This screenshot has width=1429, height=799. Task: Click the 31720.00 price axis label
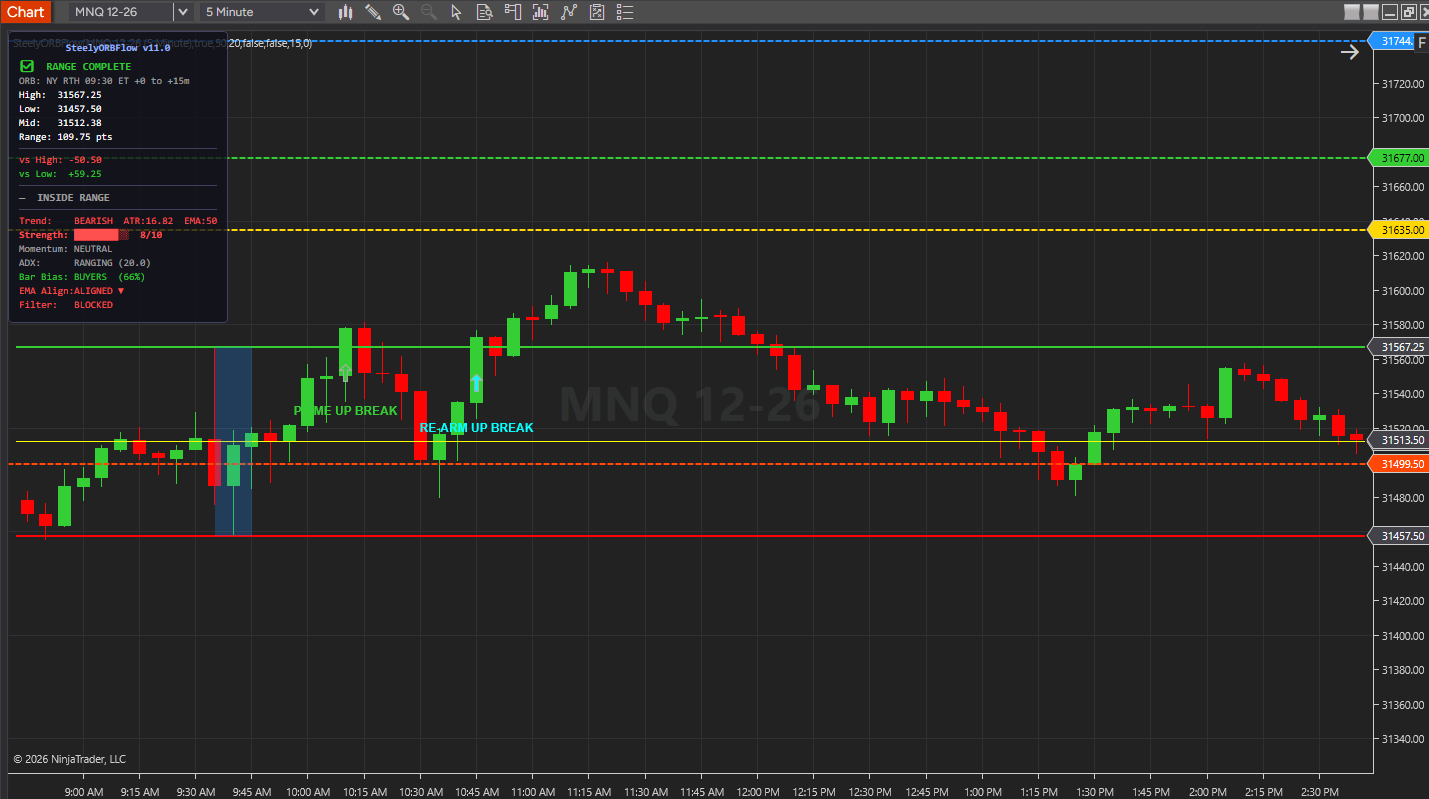tap(1401, 84)
